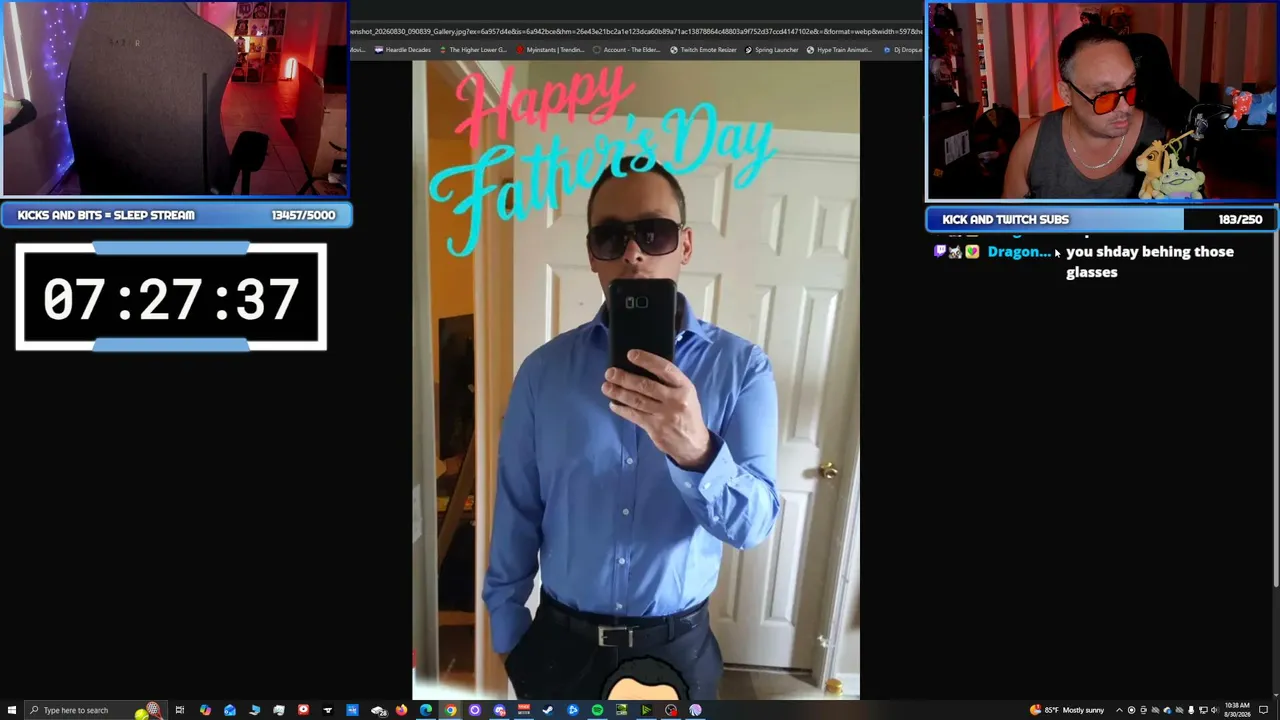
Task: Open the weather widget showing 85°F
Action: pyautogui.click(x=1067, y=710)
